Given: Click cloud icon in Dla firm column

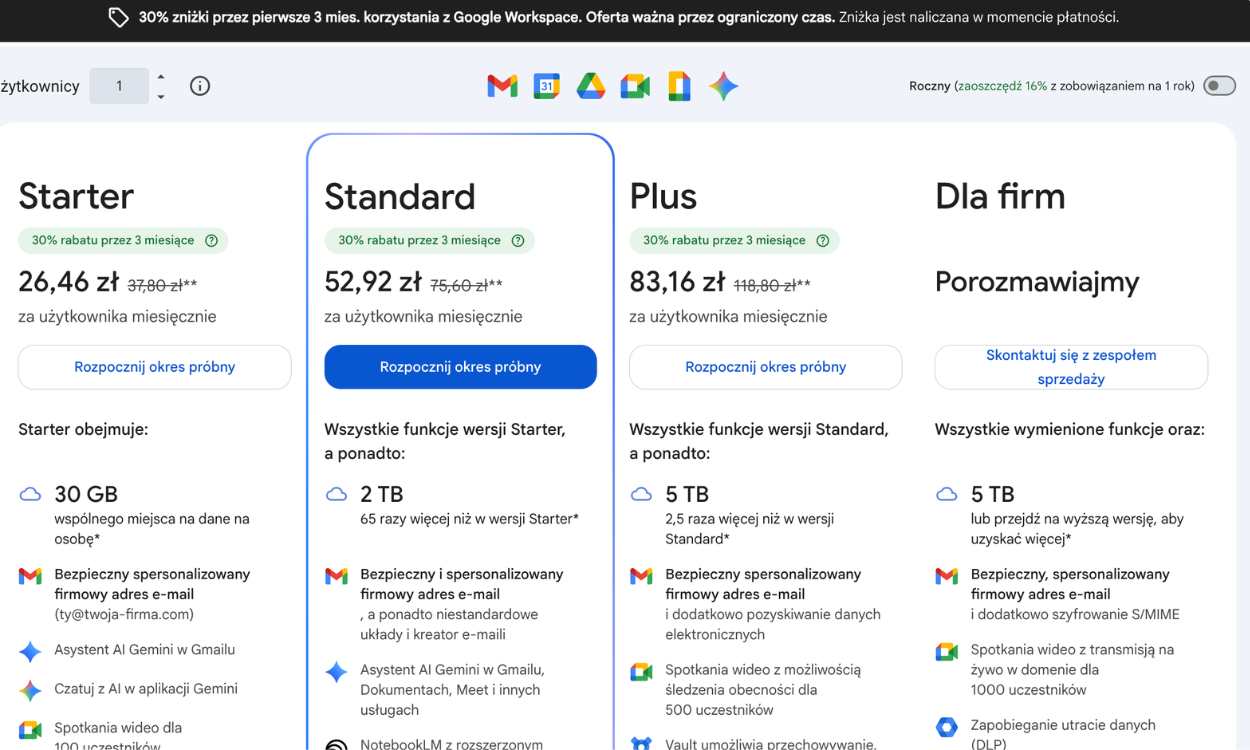Looking at the screenshot, I should [x=946, y=494].
